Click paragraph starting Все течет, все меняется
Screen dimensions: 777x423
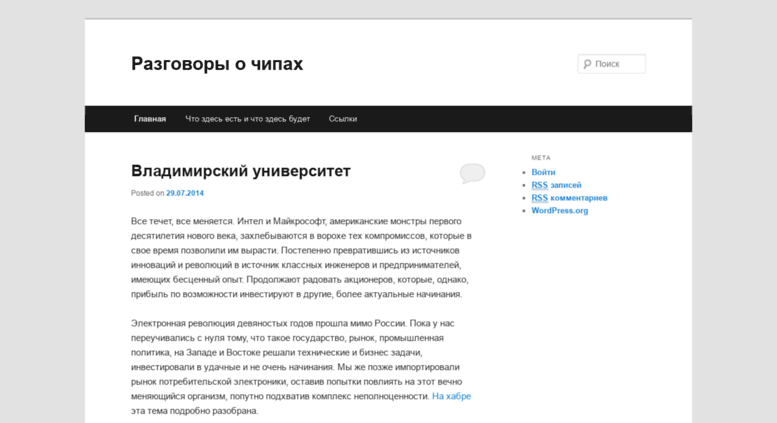[x=301, y=258]
